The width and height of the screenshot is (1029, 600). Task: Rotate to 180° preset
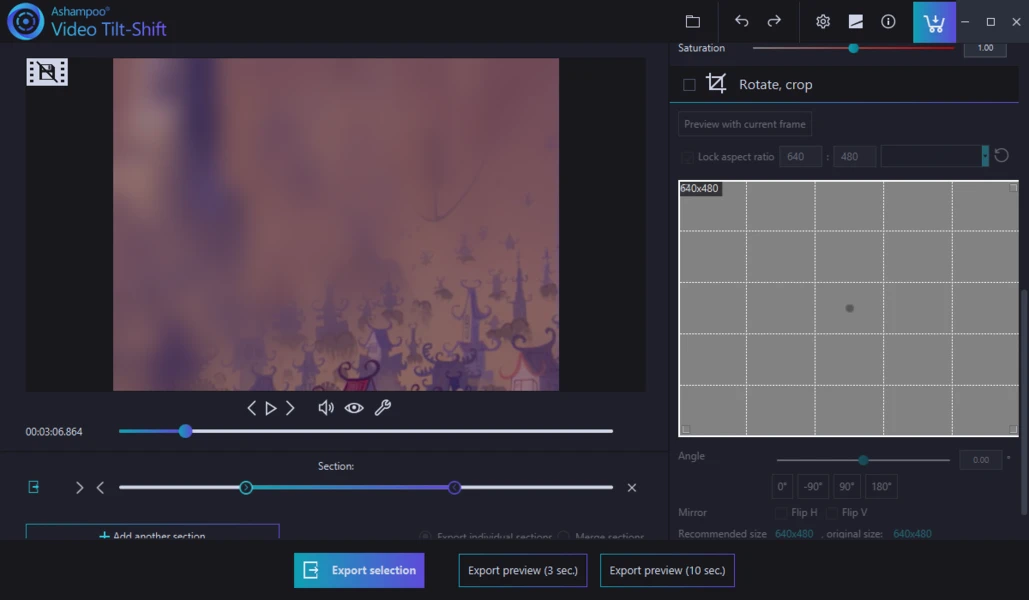pos(881,486)
